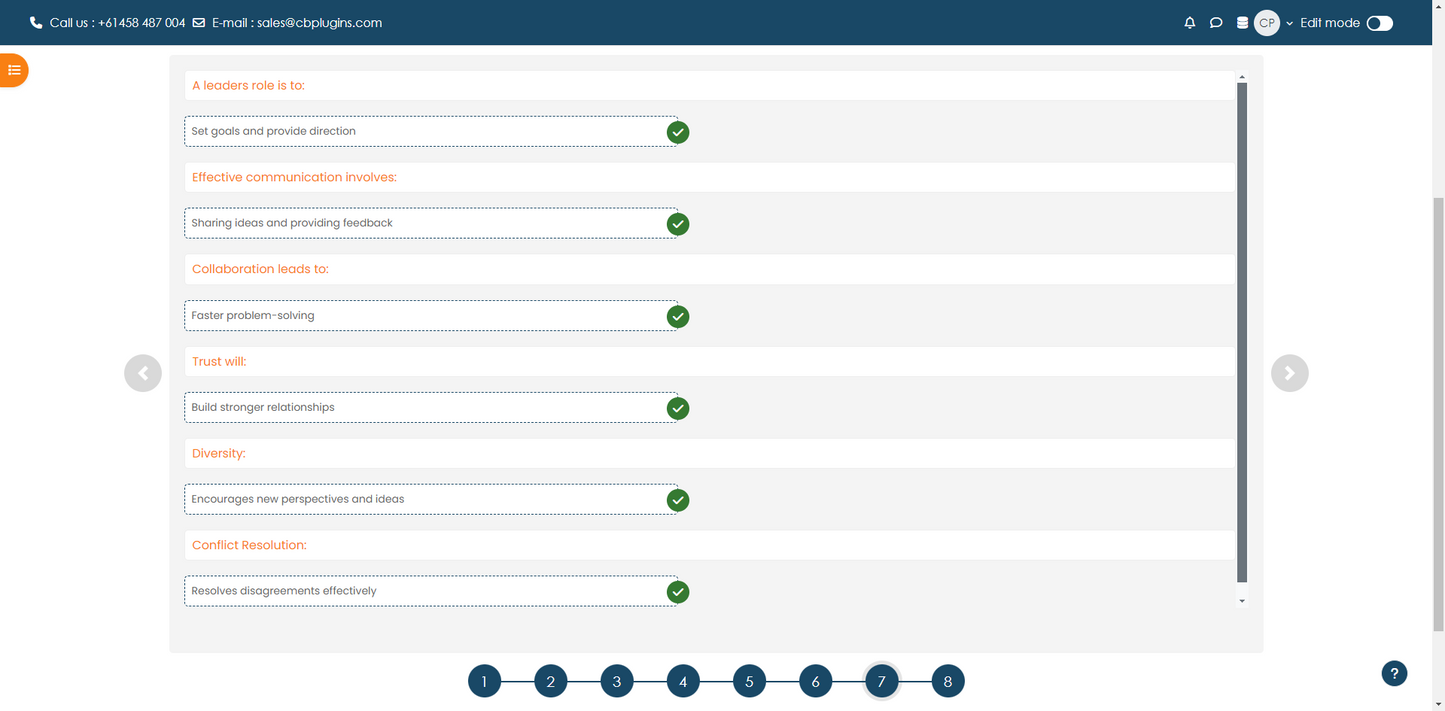Image resolution: width=1445 pixels, height=711 pixels.
Task: Click the sales@cbplugins.com email link
Action: tap(297, 23)
